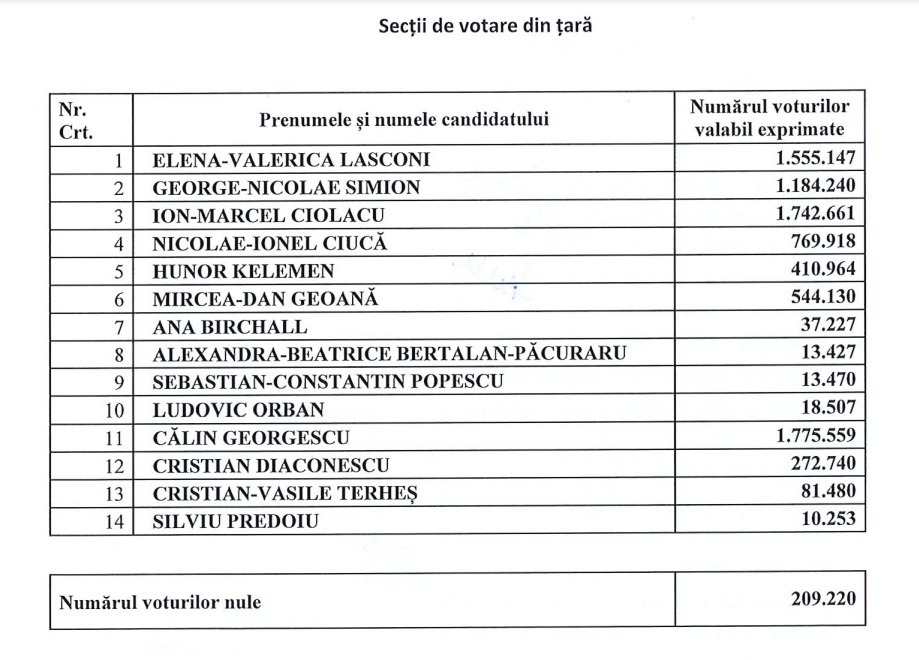Click the "Secții de votare din țară" heading
Screen dimensions: 919x660
click(x=485, y=26)
